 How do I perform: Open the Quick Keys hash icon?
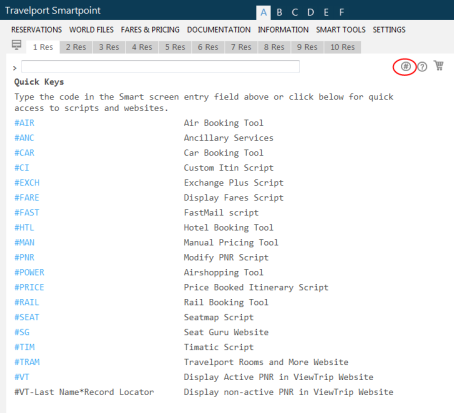coord(405,66)
